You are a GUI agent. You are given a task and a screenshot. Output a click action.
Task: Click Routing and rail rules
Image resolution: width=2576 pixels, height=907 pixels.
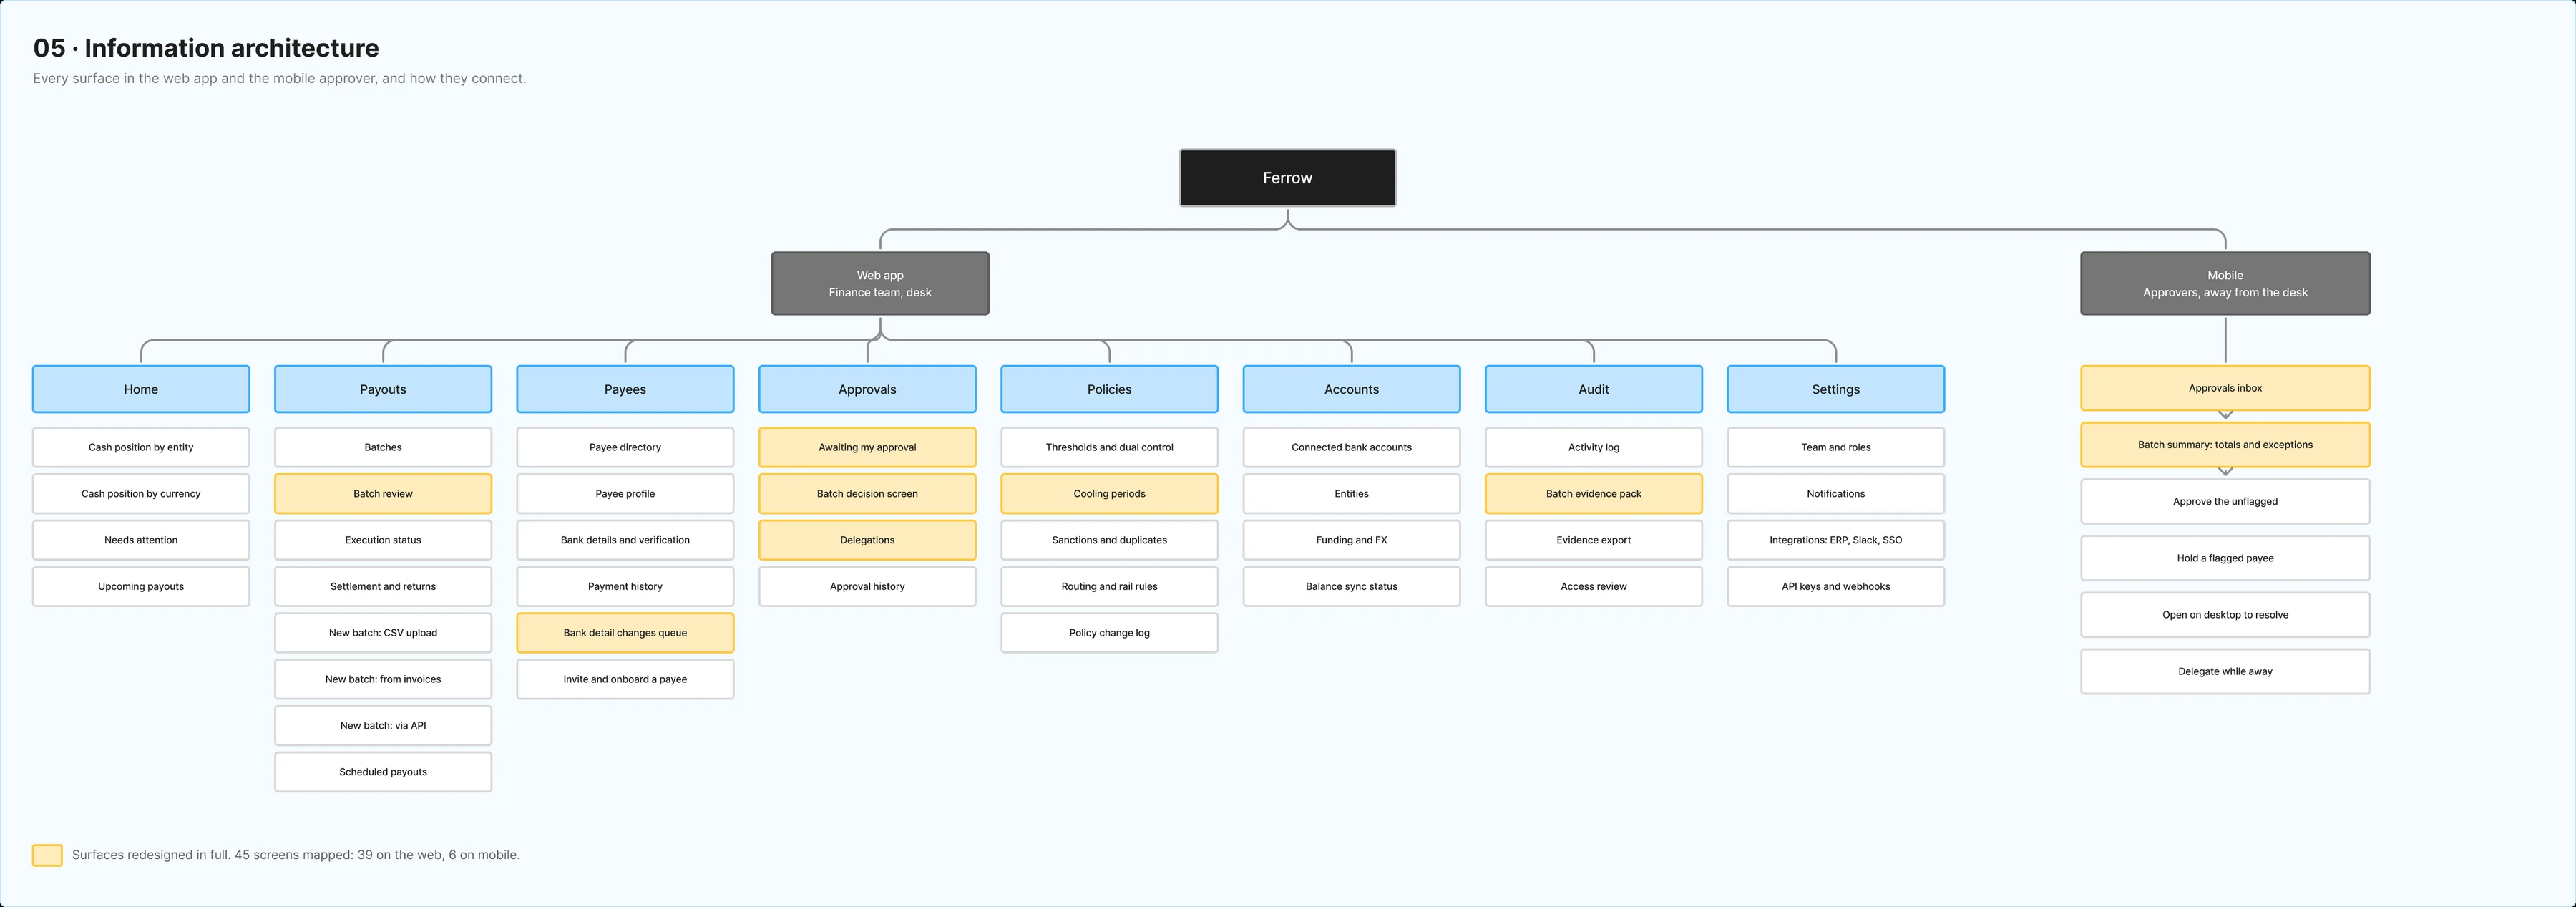coord(1109,586)
